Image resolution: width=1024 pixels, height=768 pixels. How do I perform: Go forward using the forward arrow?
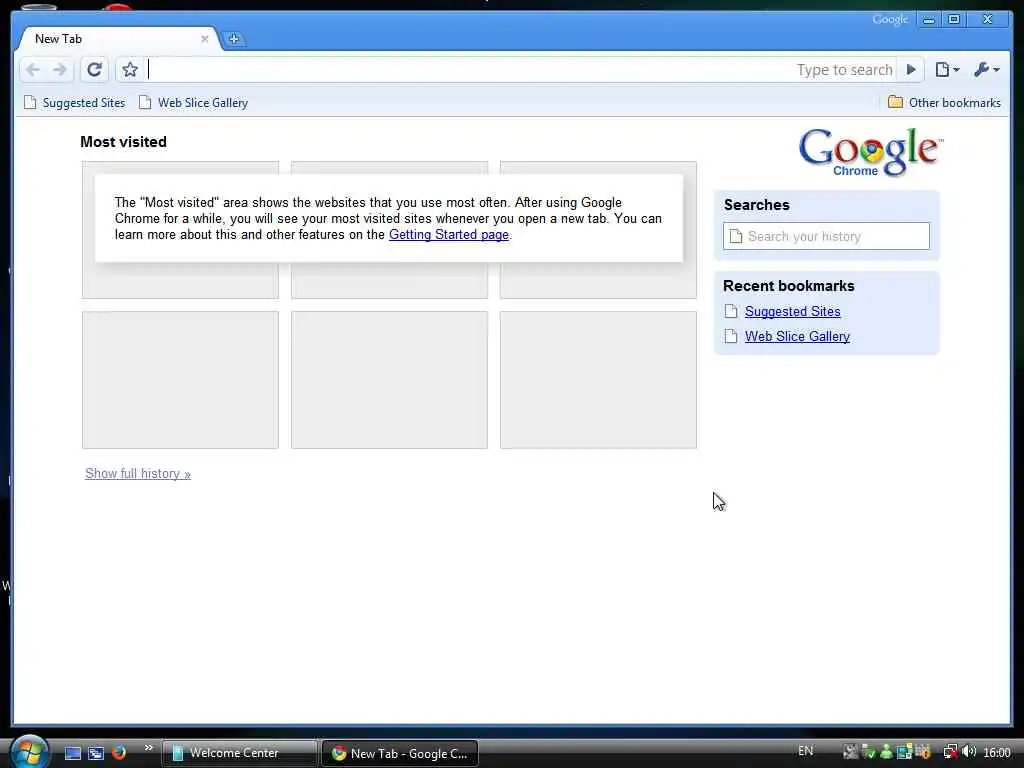[59, 70]
